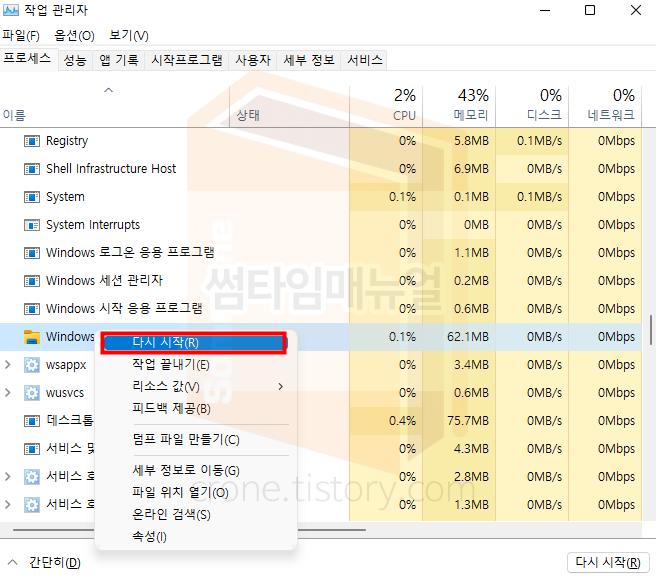This screenshot has height=581, width=656.
Task: Click the sort arrow above 이름 column
Action: coord(108,90)
